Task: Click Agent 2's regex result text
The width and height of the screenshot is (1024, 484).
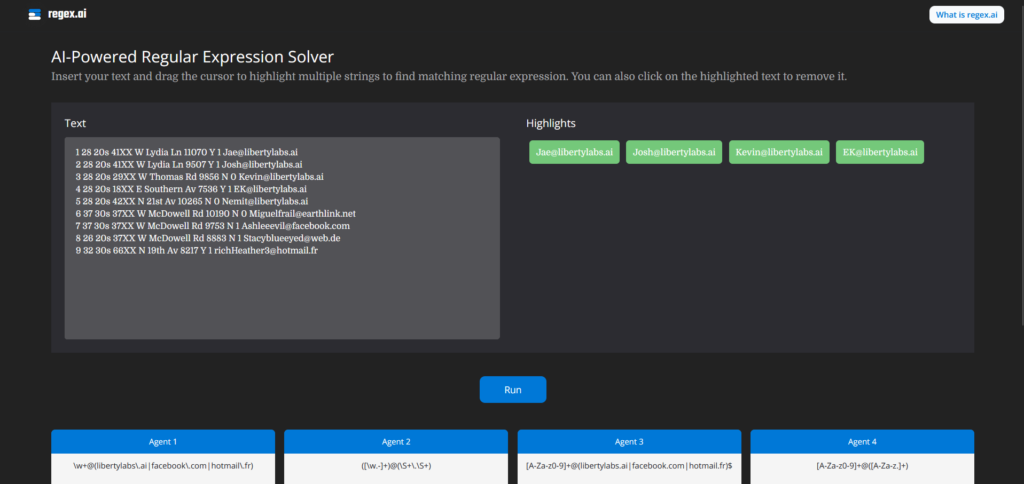Action: [396, 466]
